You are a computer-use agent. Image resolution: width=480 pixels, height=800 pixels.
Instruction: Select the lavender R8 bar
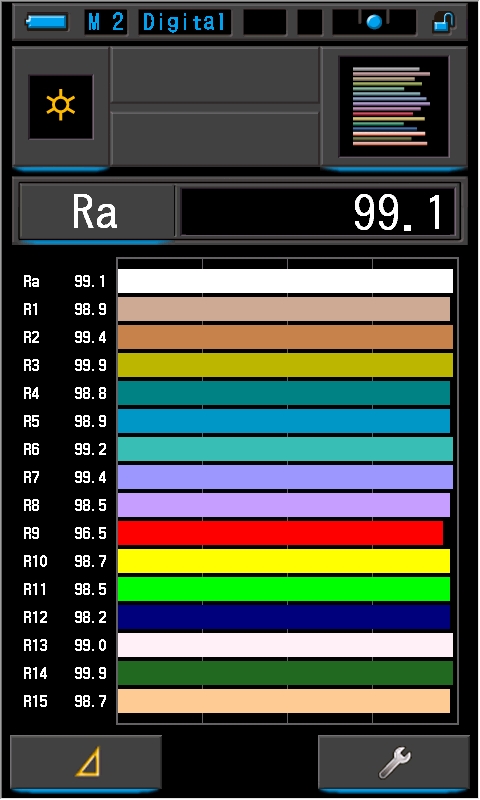point(284,505)
